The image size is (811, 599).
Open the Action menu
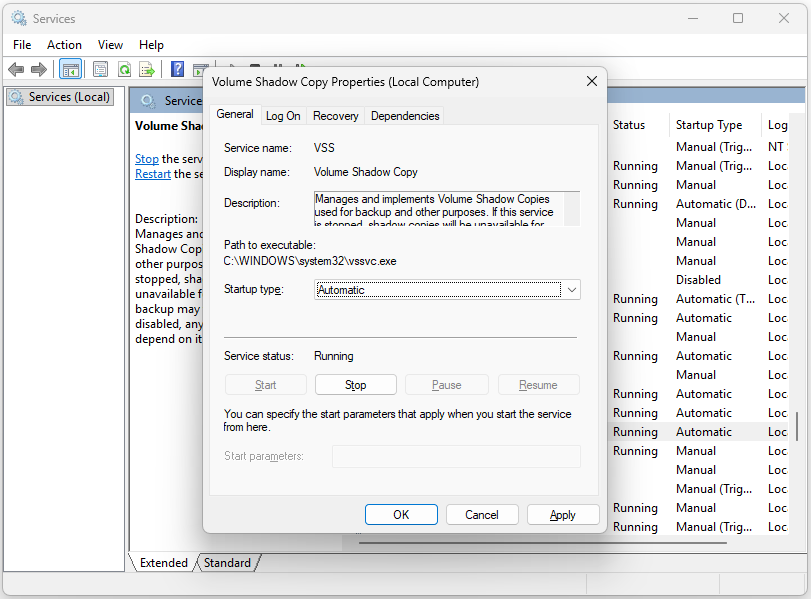[64, 45]
